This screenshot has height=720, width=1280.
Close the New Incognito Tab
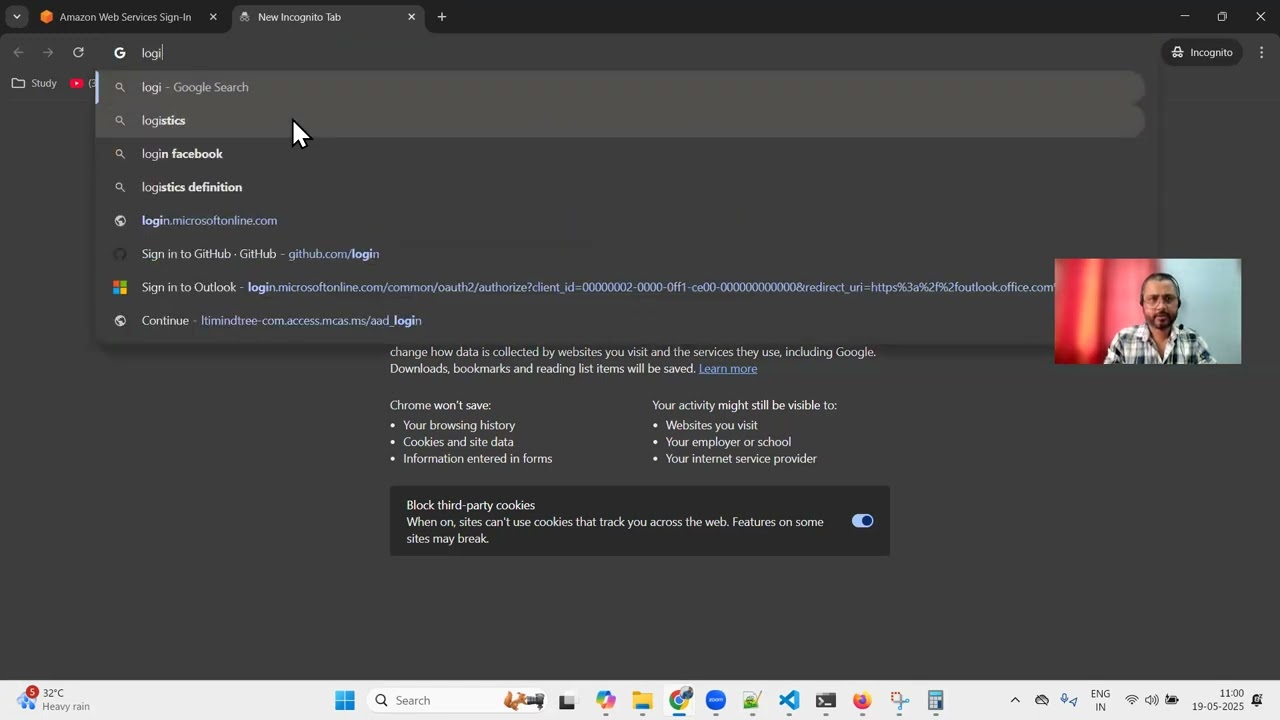pos(411,17)
